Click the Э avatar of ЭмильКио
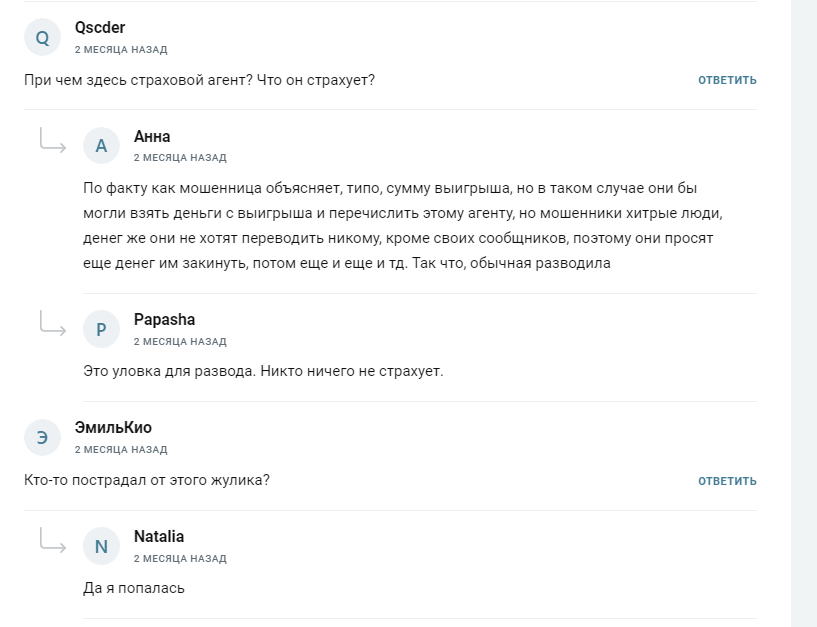Image resolution: width=817 pixels, height=627 pixels. [x=42, y=437]
